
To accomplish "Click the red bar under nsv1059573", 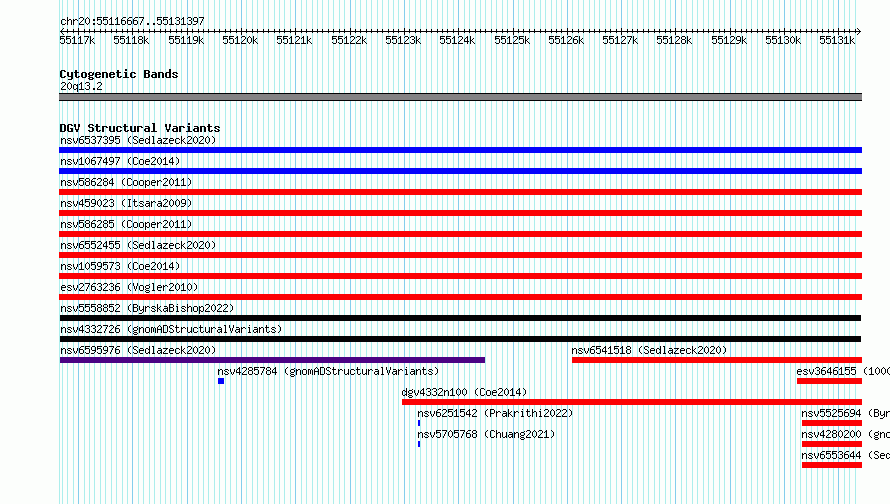I will coord(460,276).
